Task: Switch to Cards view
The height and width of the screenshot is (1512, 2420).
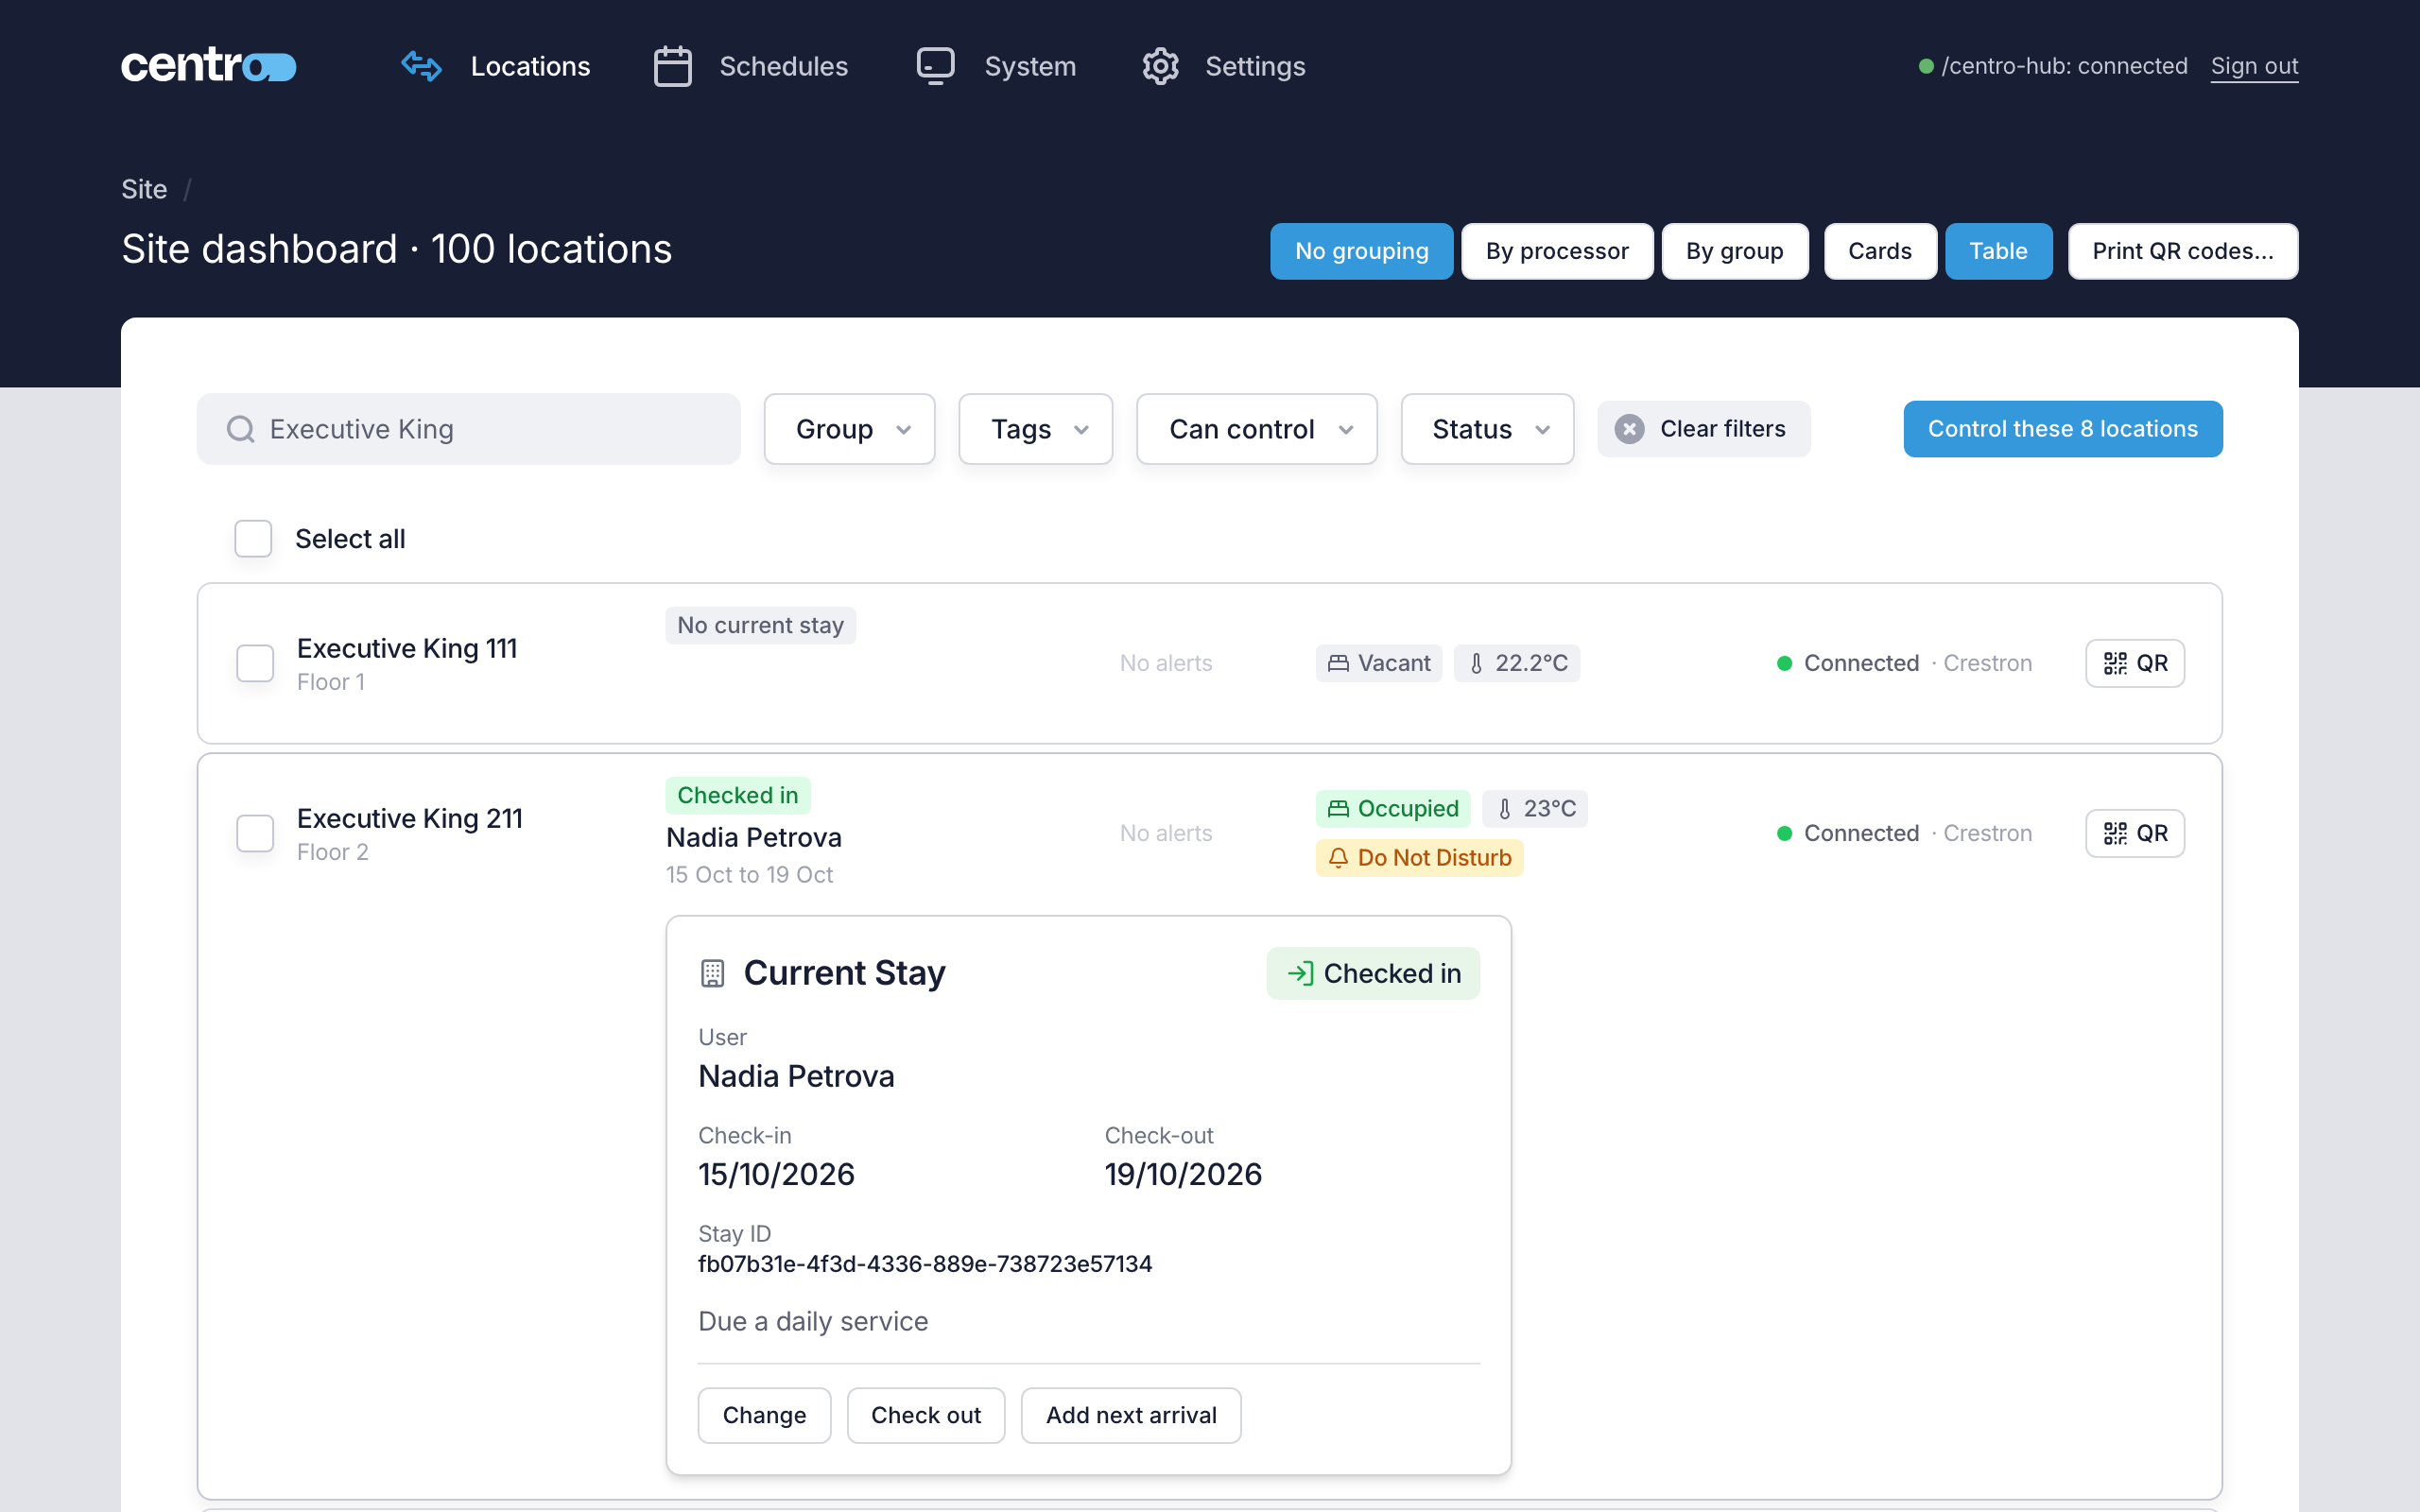Action: (x=1880, y=251)
